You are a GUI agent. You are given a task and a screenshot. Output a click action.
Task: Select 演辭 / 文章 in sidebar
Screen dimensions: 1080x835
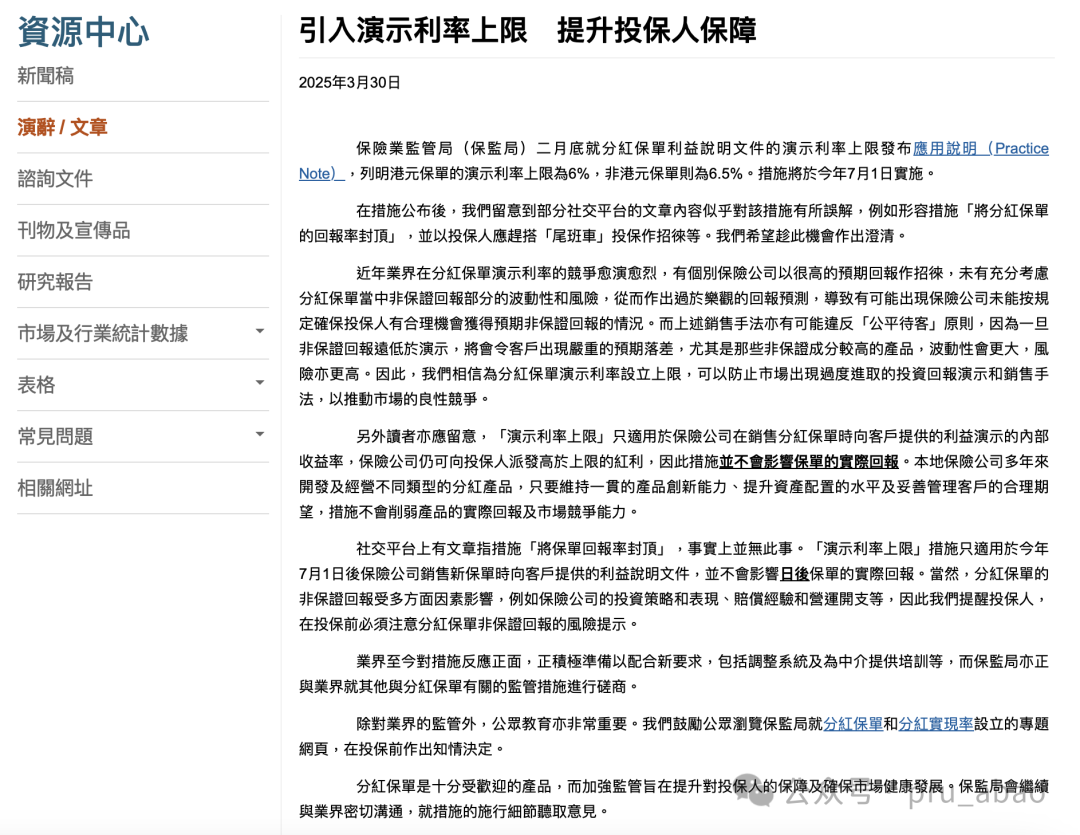pyautogui.click(x=63, y=127)
